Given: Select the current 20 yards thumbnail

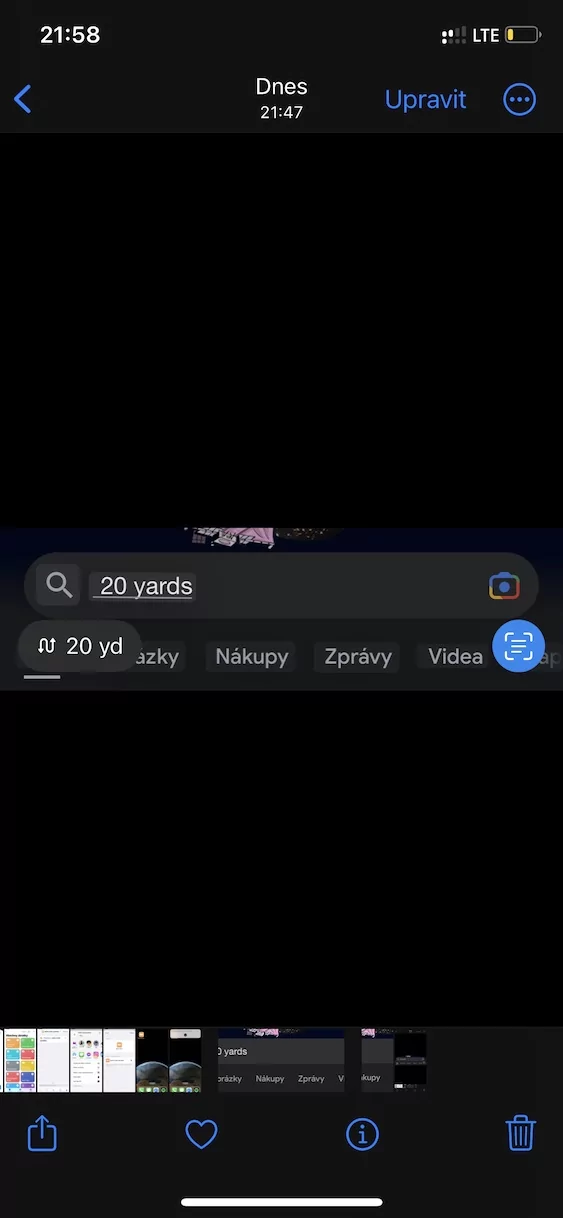Looking at the screenshot, I should click(281, 1059).
